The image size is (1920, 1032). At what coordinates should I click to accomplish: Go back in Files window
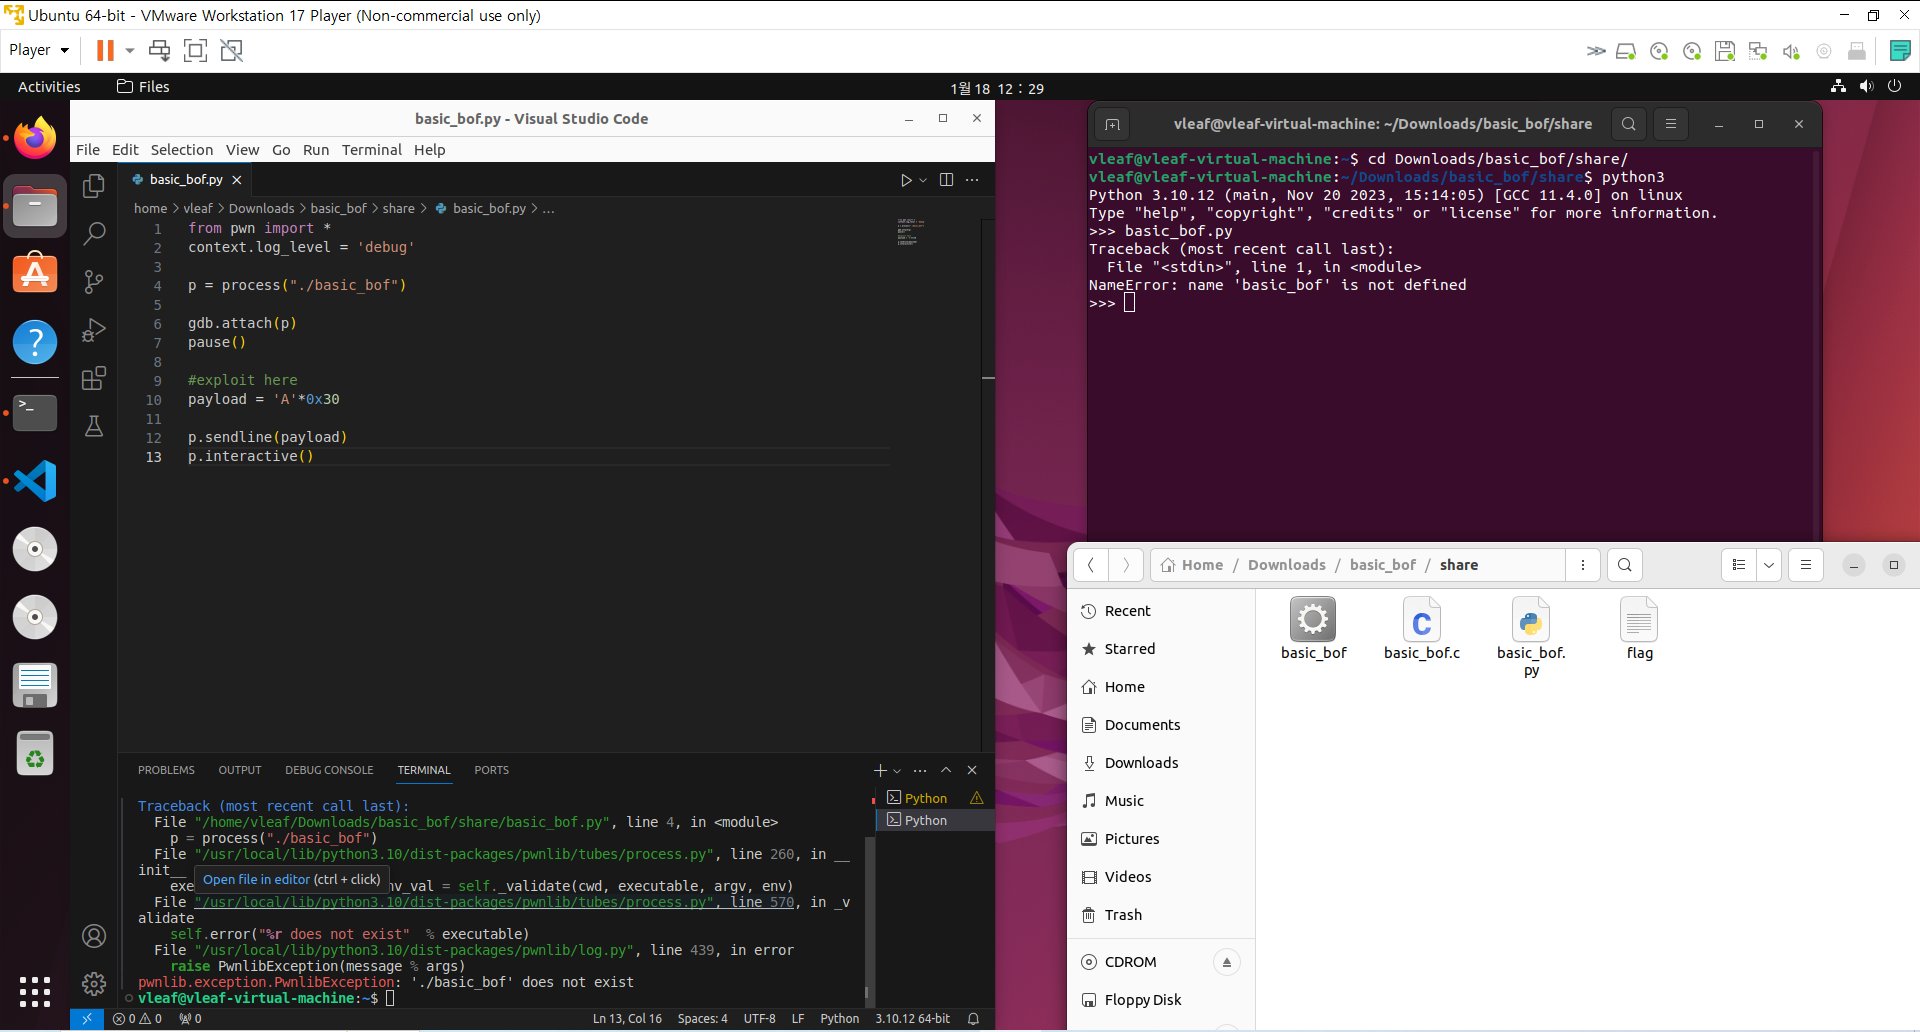coord(1091,565)
